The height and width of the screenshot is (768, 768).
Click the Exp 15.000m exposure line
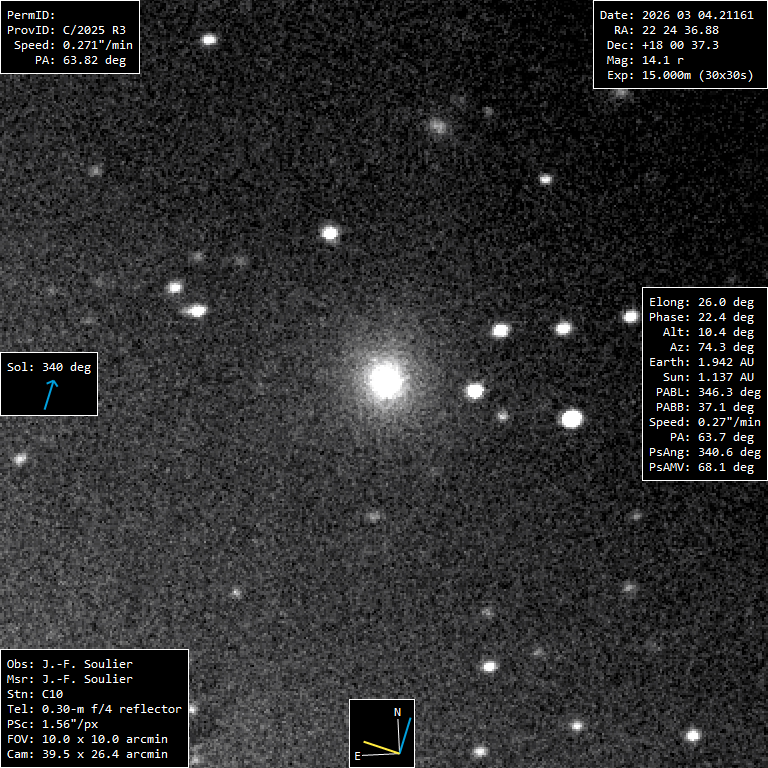[678, 75]
